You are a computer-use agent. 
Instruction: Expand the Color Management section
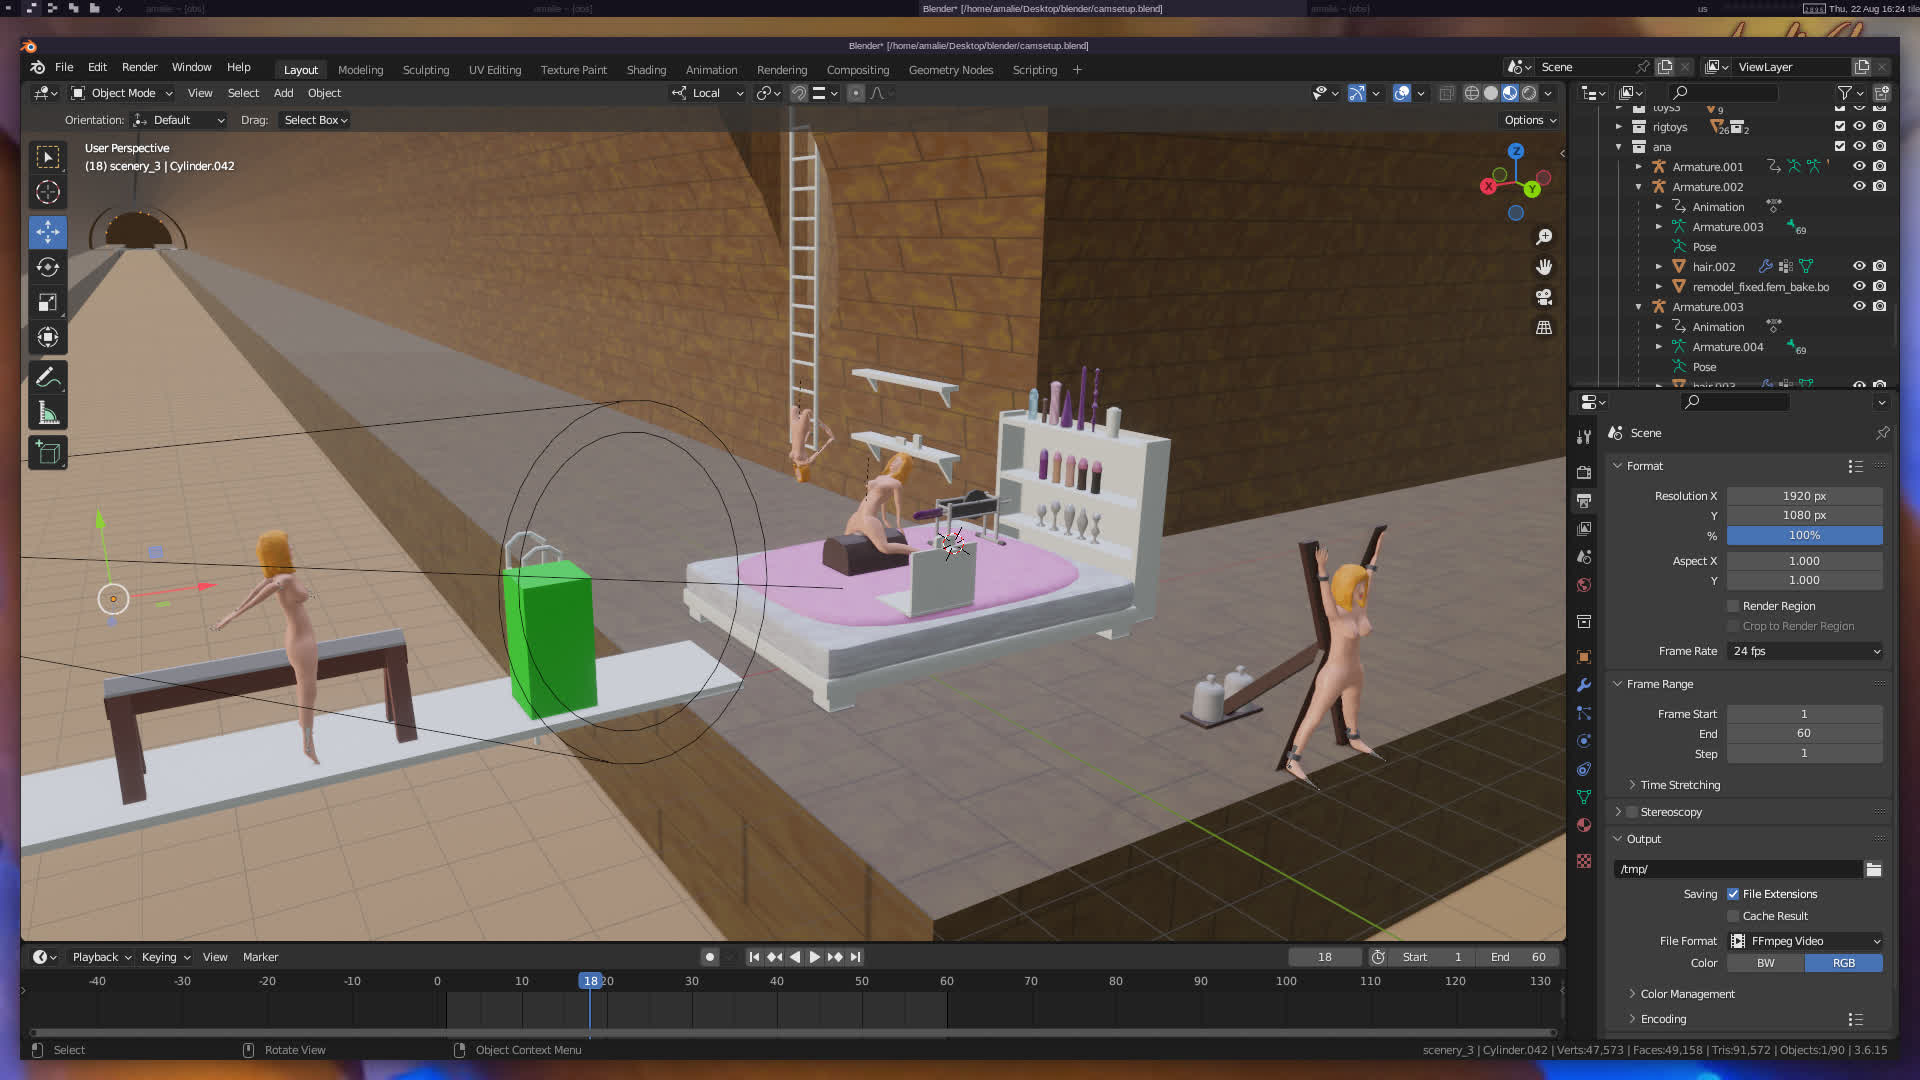pyautogui.click(x=1687, y=994)
